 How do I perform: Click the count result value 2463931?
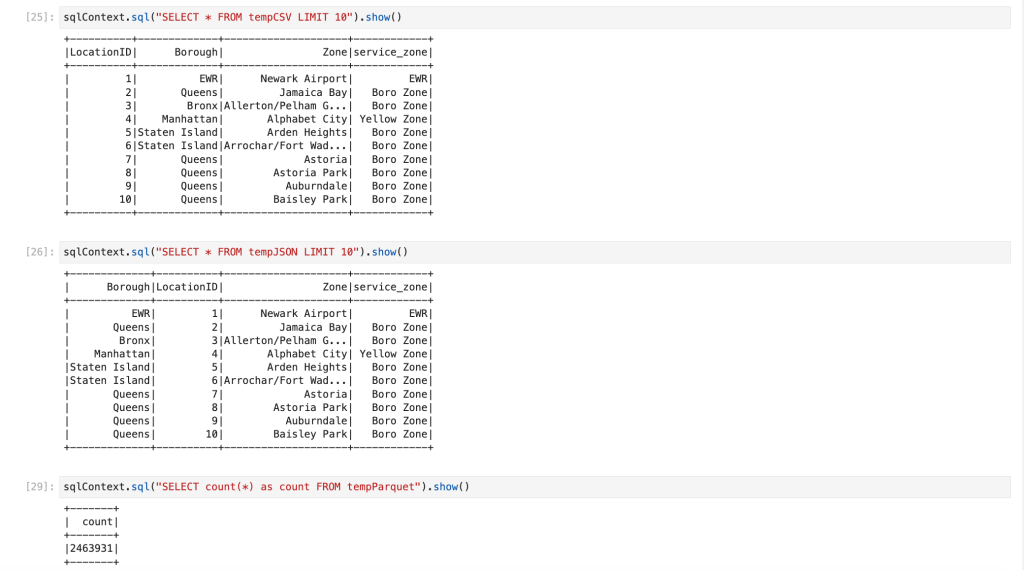91,549
